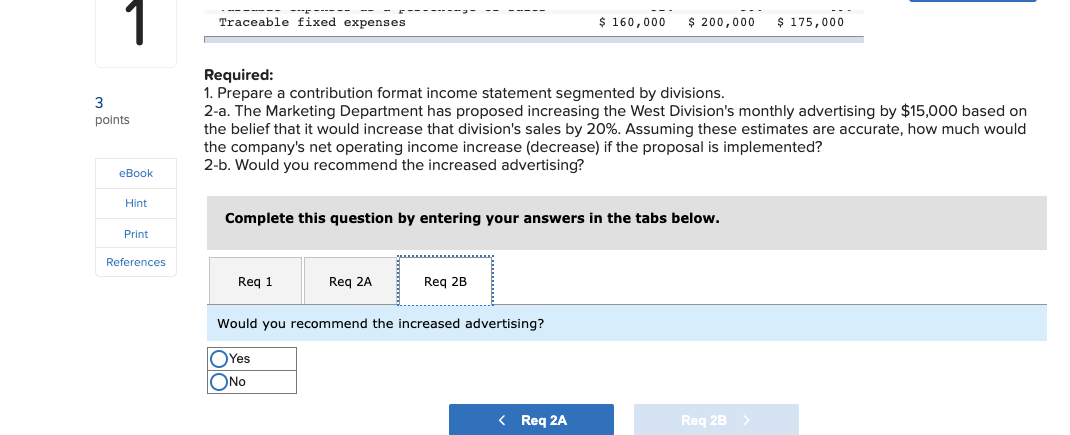The height and width of the screenshot is (435, 1070).
Task: Click the requirement 1 contribution format instruction text
Action: click(464, 93)
